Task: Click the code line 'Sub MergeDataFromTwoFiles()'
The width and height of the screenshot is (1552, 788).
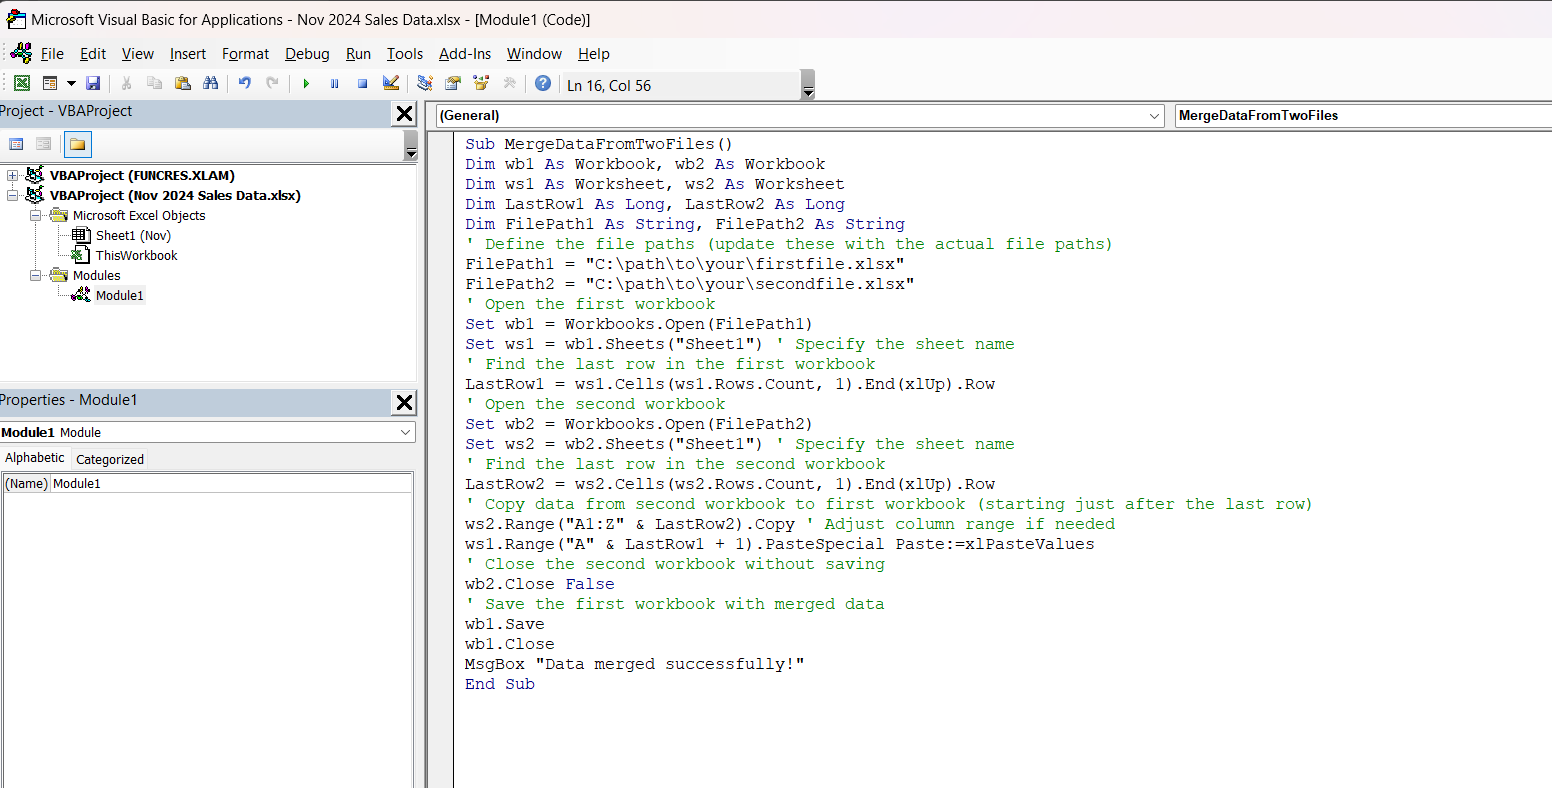Action: [599, 144]
